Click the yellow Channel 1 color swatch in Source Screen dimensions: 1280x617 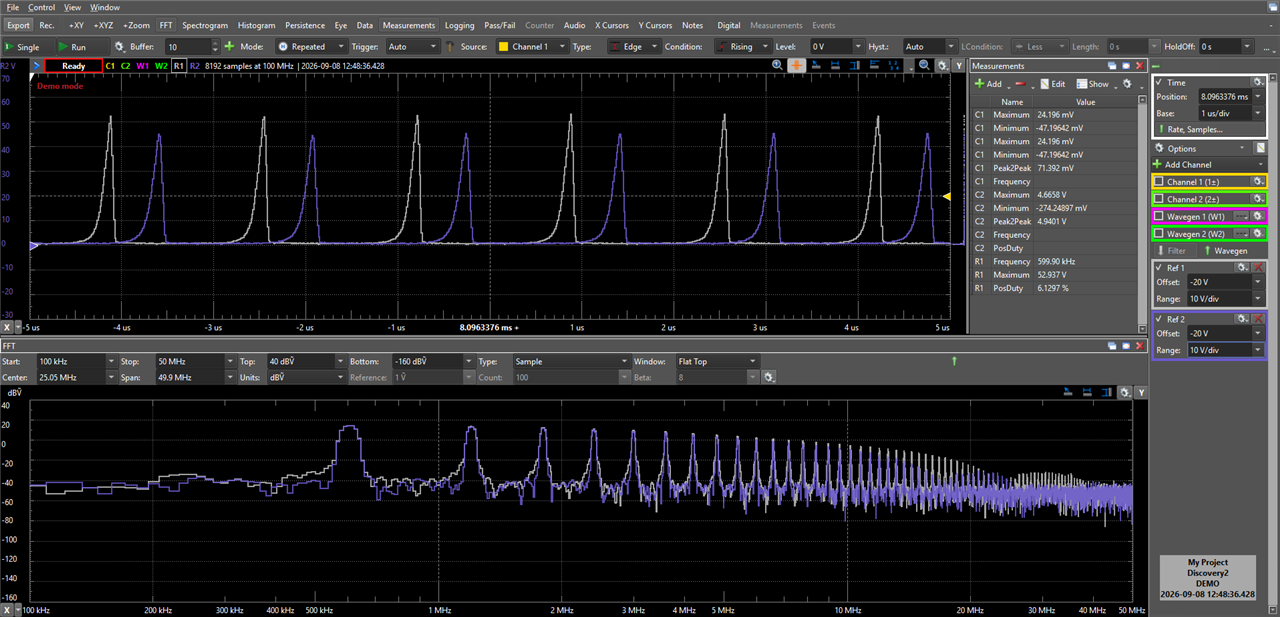pyautogui.click(x=503, y=47)
